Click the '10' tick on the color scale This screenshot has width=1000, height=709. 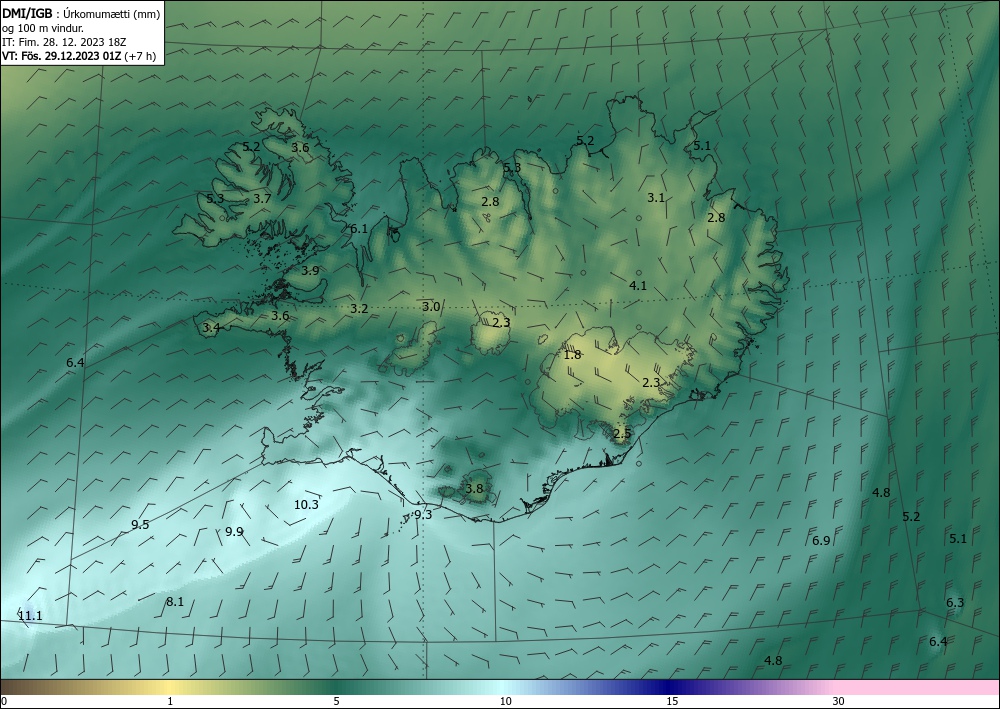point(505,701)
